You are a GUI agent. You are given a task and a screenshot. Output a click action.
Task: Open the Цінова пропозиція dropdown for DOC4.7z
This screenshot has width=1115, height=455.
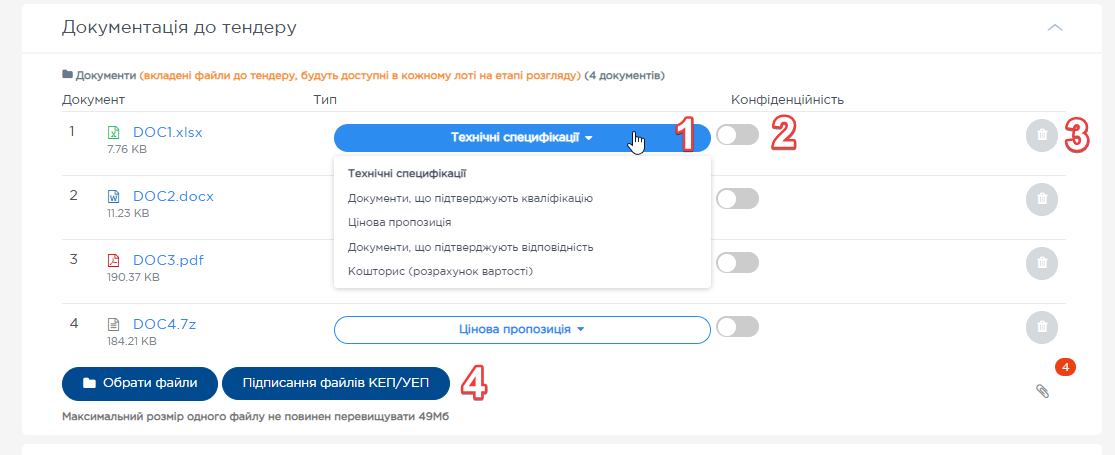tap(521, 329)
